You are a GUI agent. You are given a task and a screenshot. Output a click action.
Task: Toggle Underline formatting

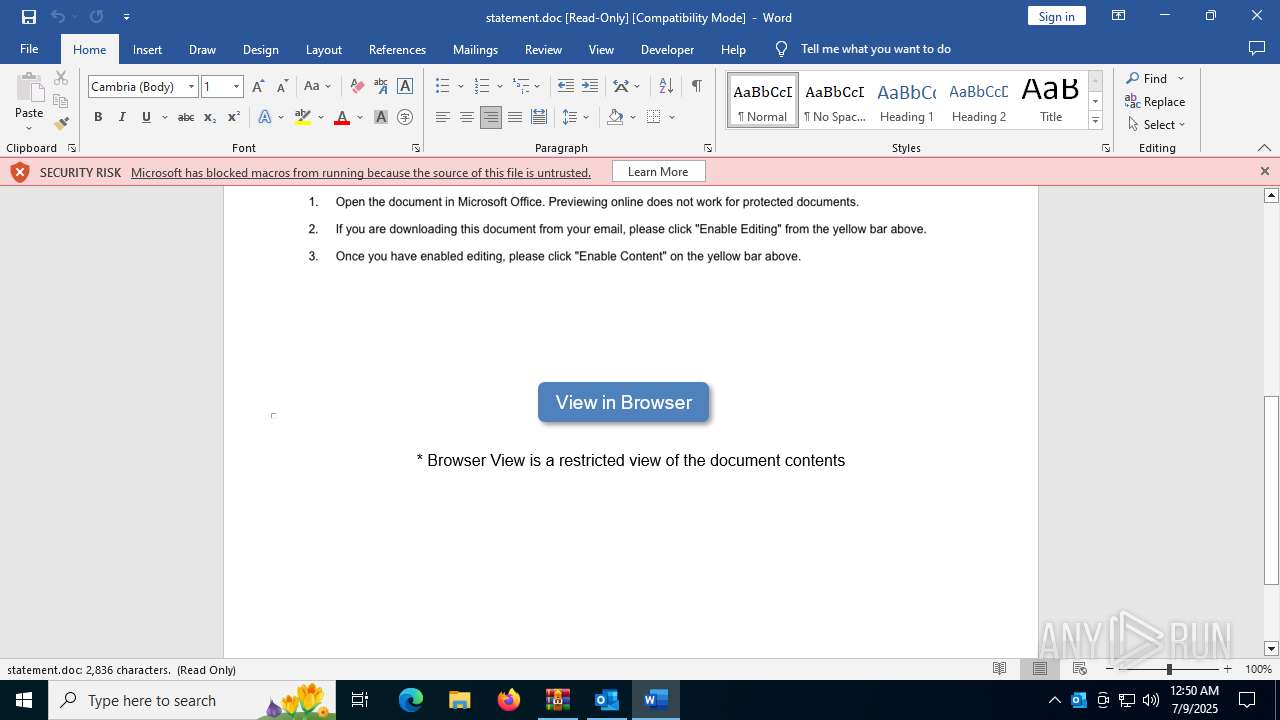(x=146, y=117)
